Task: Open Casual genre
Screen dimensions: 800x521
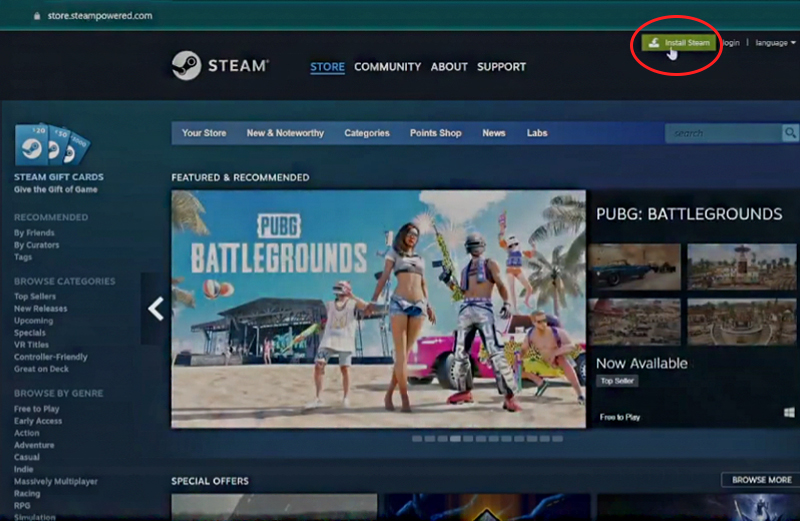Action: click(x=27, y=457)
